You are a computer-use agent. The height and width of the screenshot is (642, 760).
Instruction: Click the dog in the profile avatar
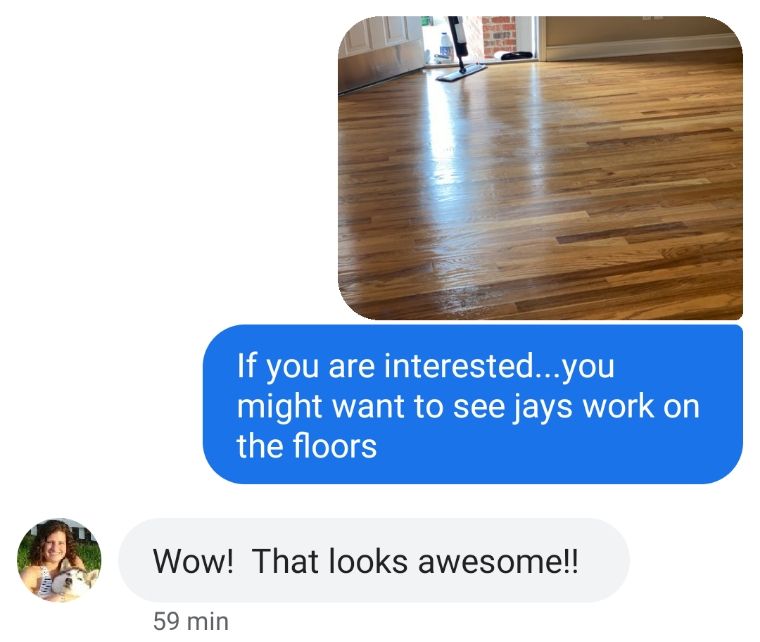pos(73,580)
